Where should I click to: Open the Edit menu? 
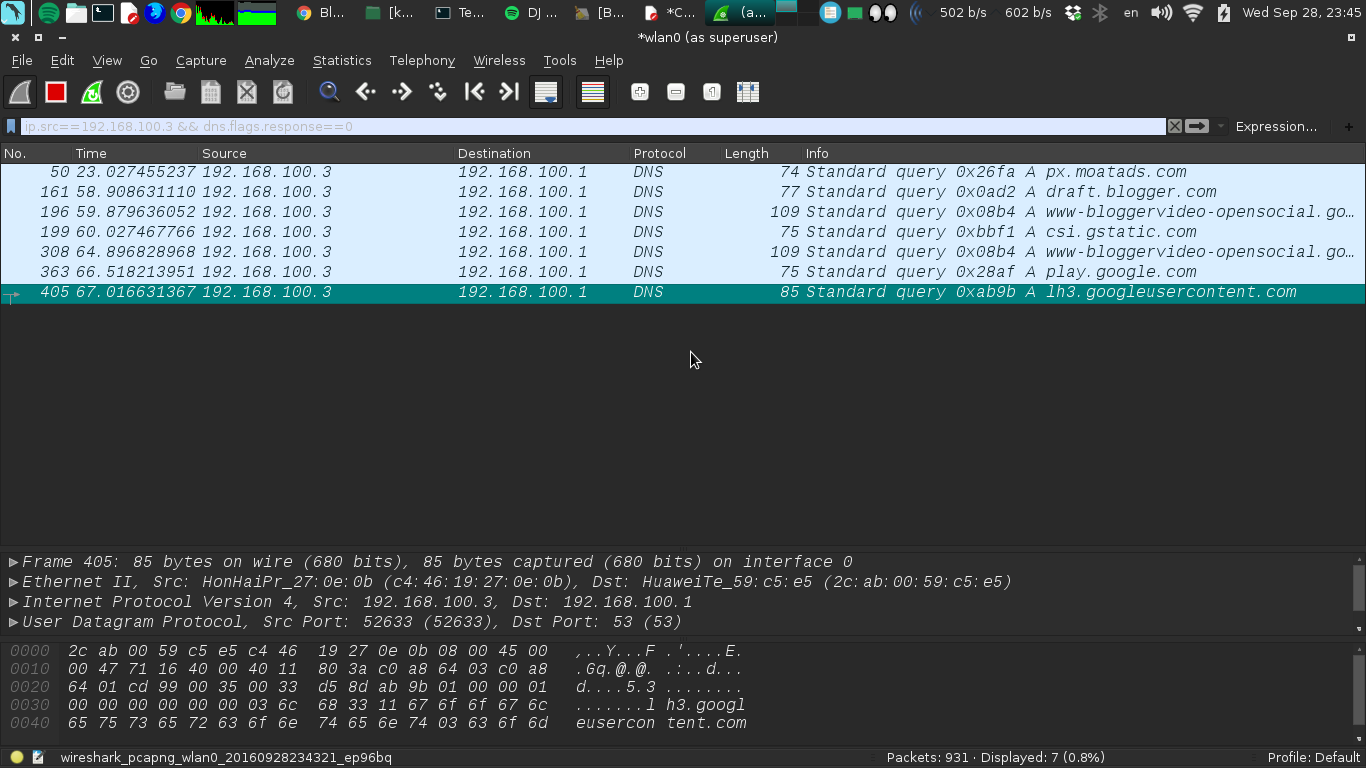pyautogui.click(x=62, y=61)
